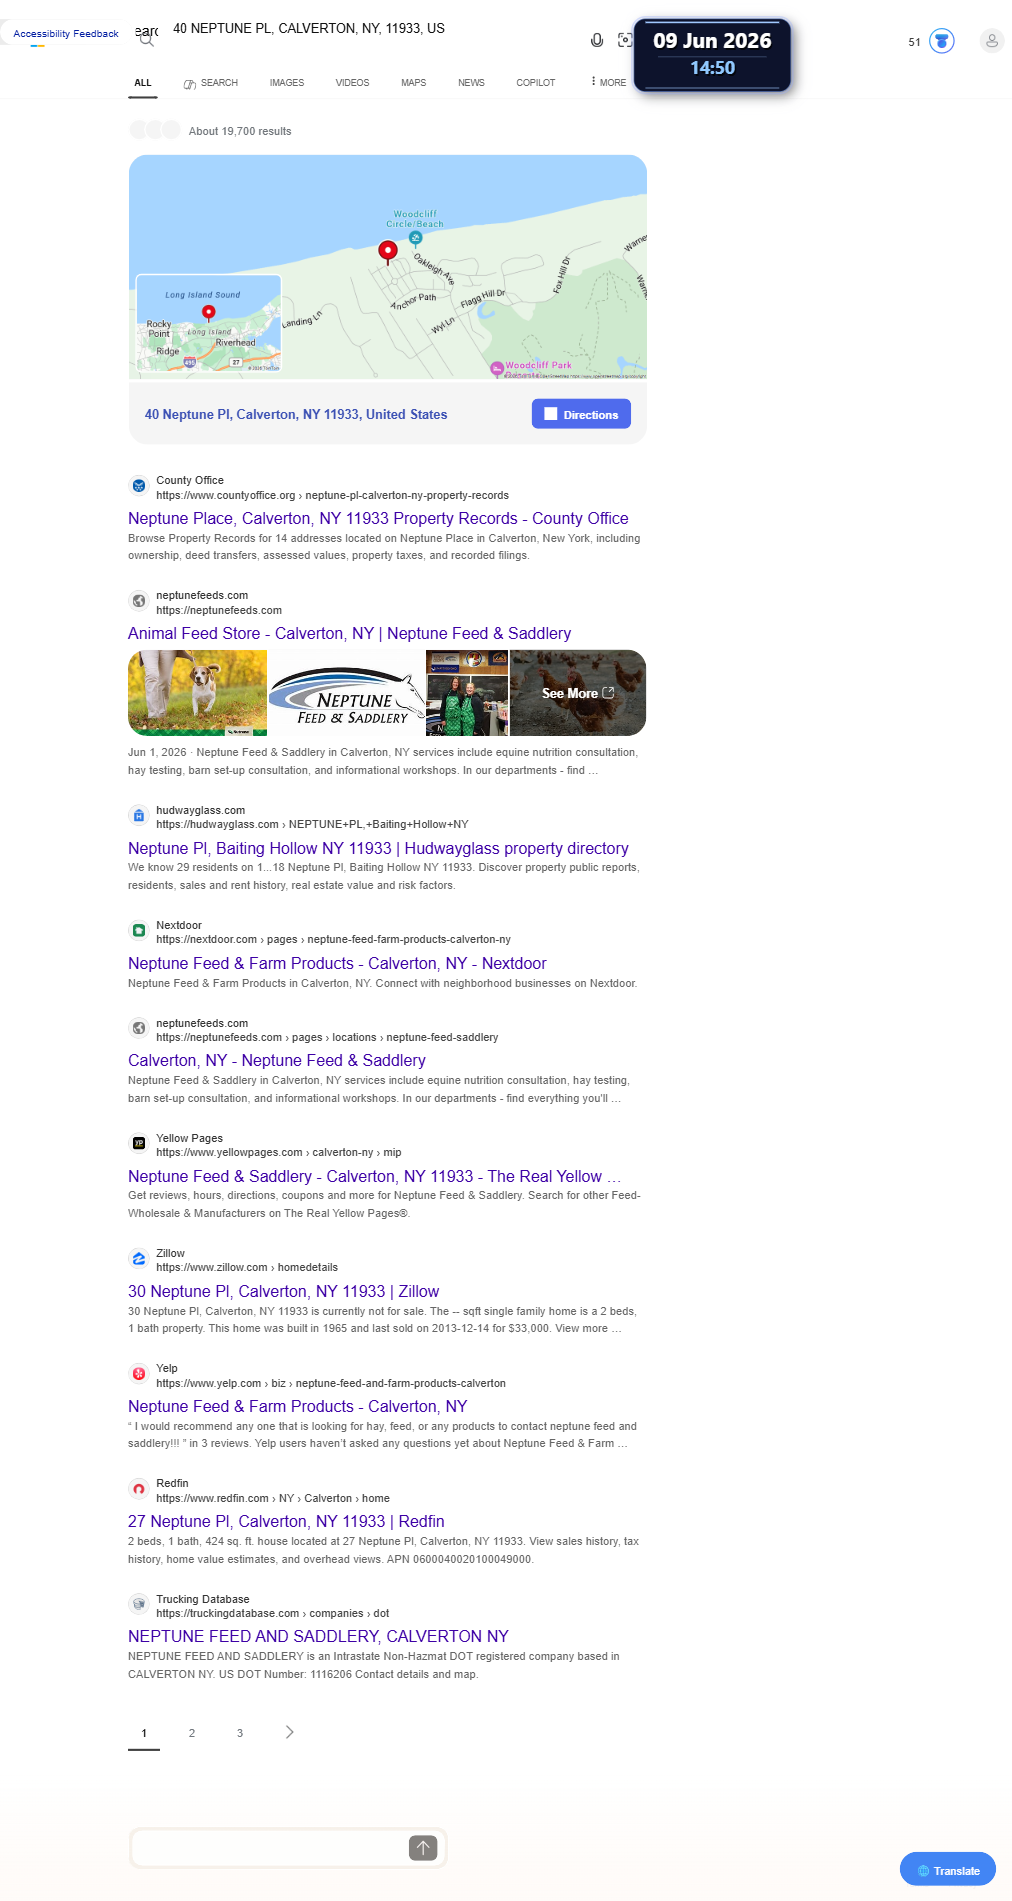Switch to the MAPS tab
Image resolution: width=1012 pixels, height=1901 pixels.
click(x=414, y=83)
